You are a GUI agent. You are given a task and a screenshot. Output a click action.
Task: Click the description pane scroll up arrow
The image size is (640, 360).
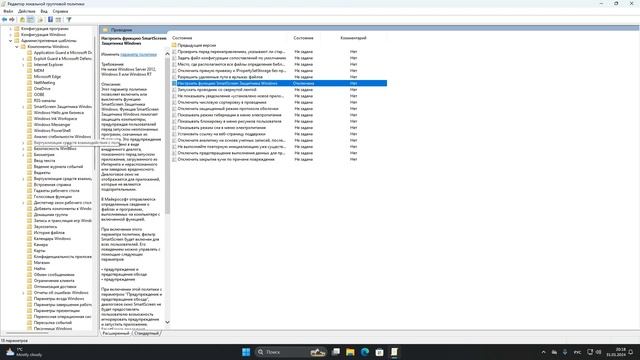(167, 54)
